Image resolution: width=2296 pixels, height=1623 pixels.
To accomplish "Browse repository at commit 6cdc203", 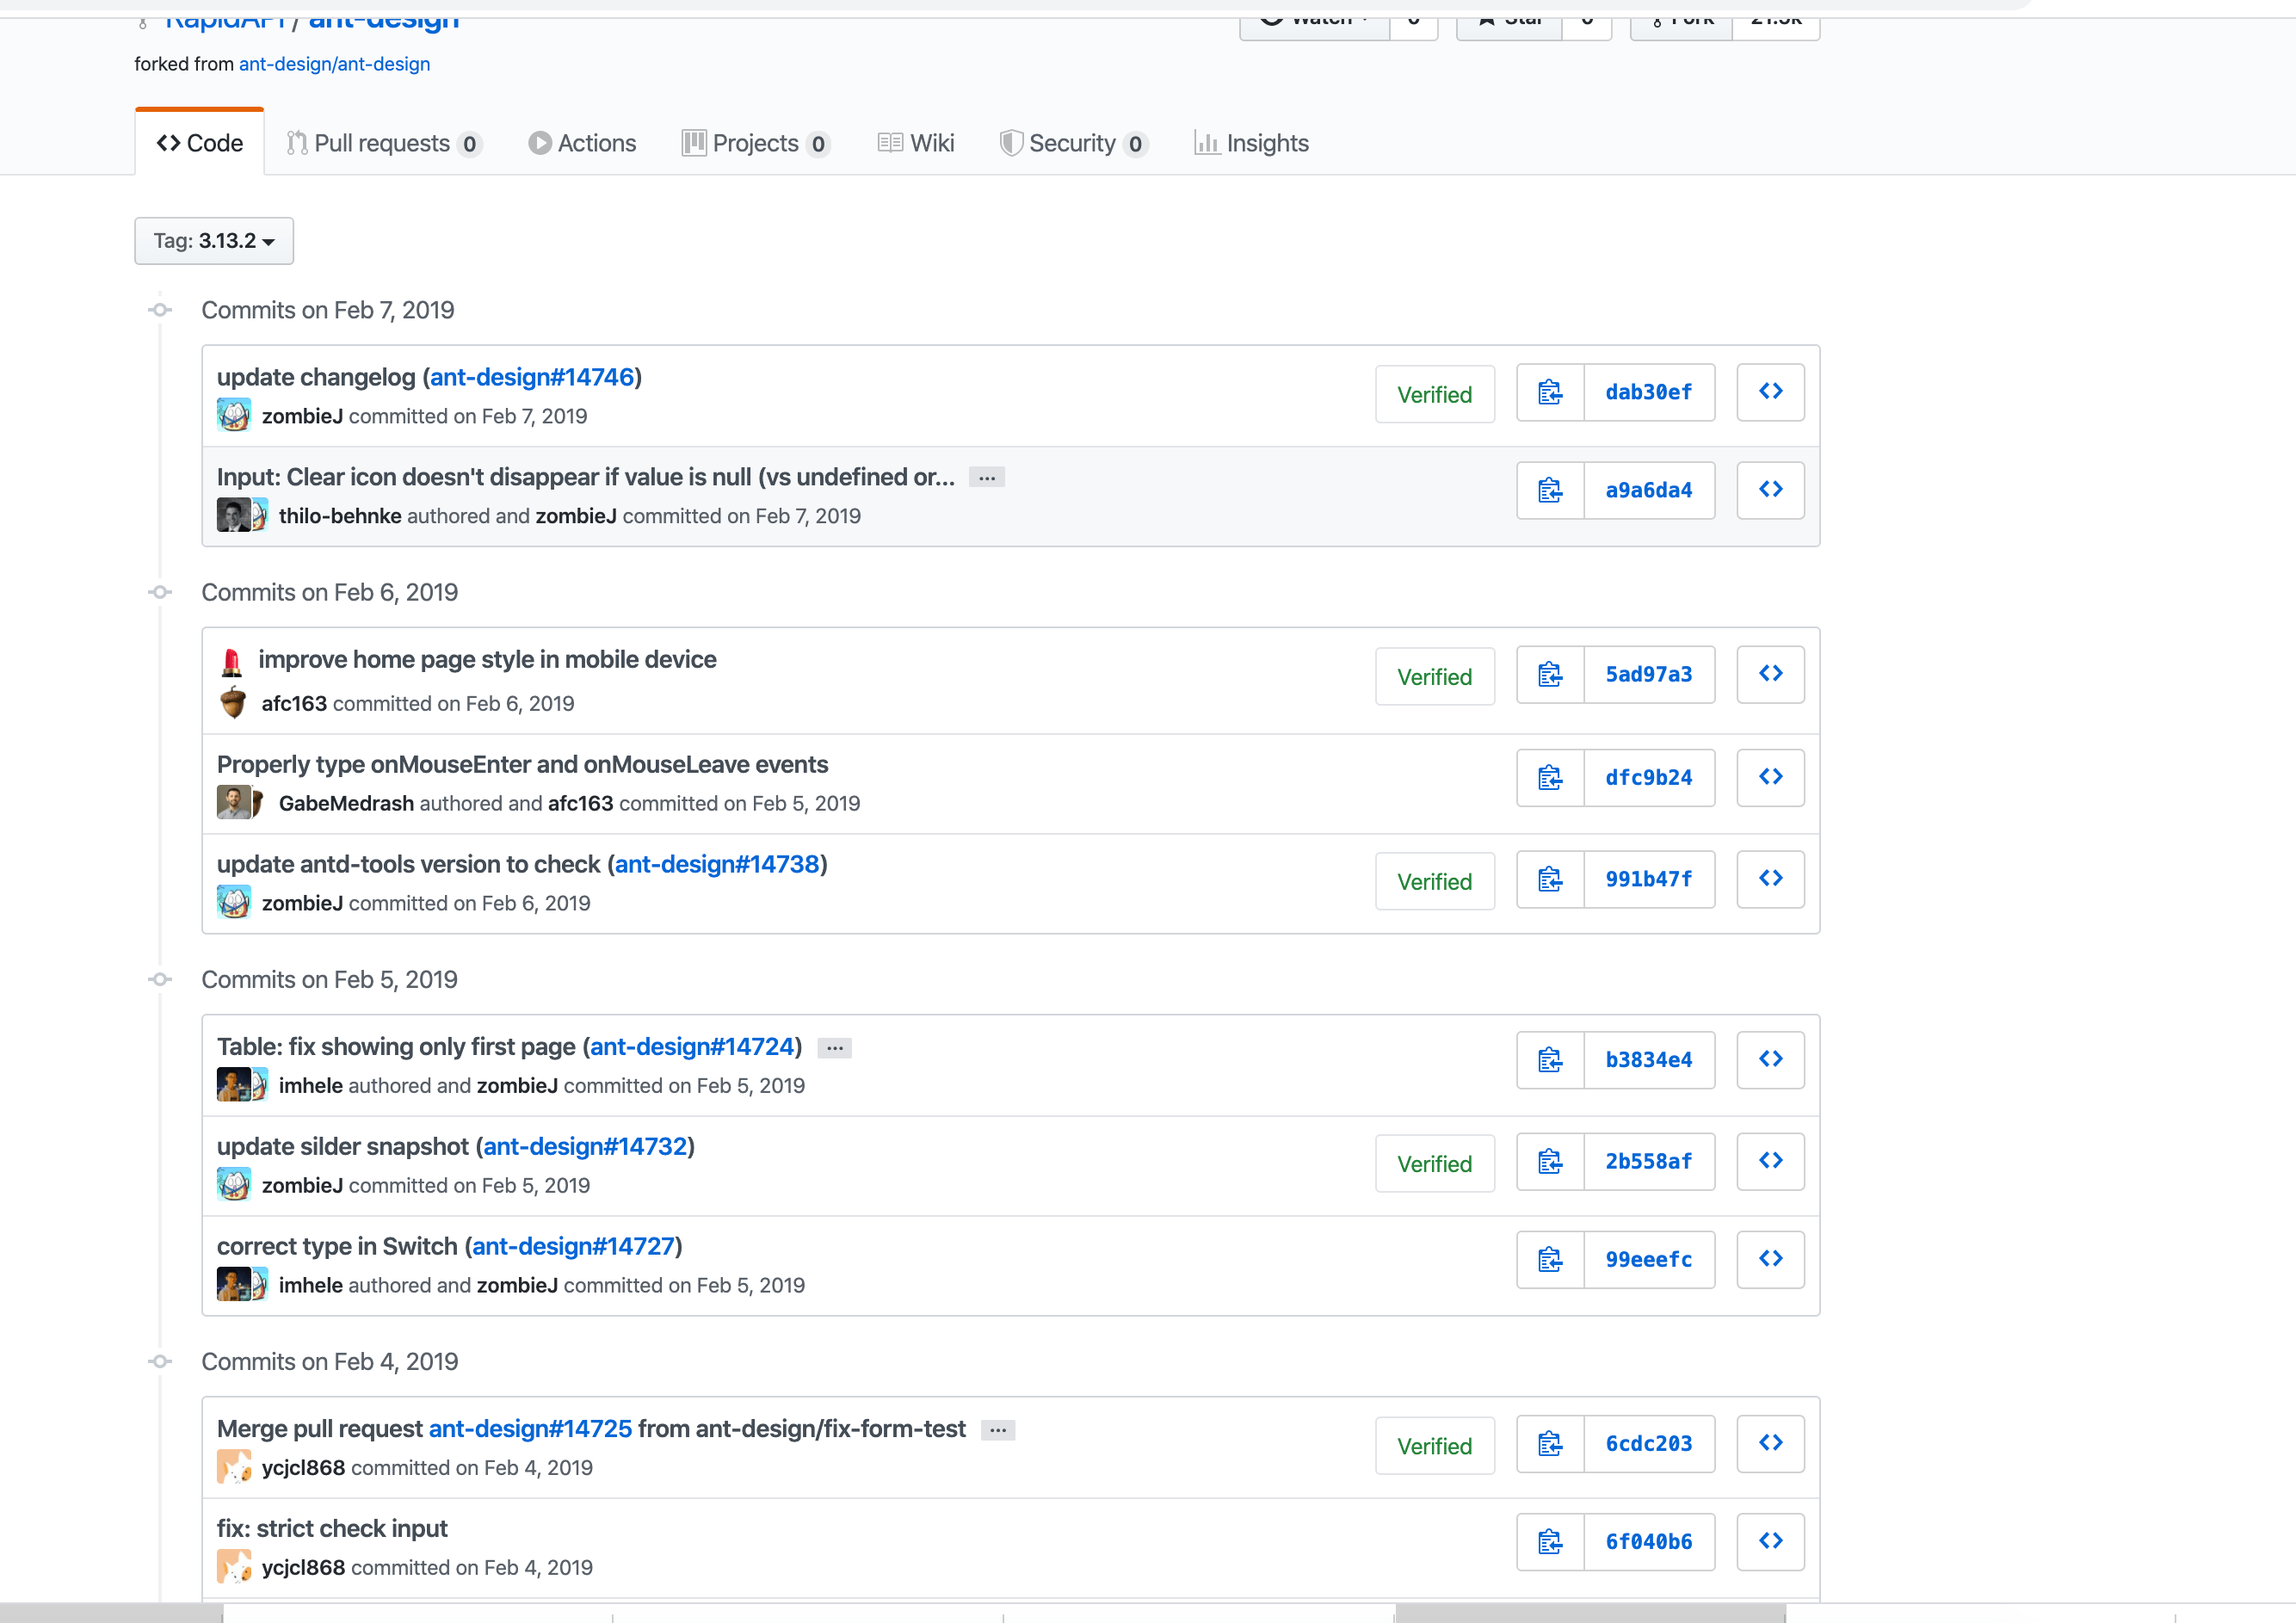I will [1769, 1444].
